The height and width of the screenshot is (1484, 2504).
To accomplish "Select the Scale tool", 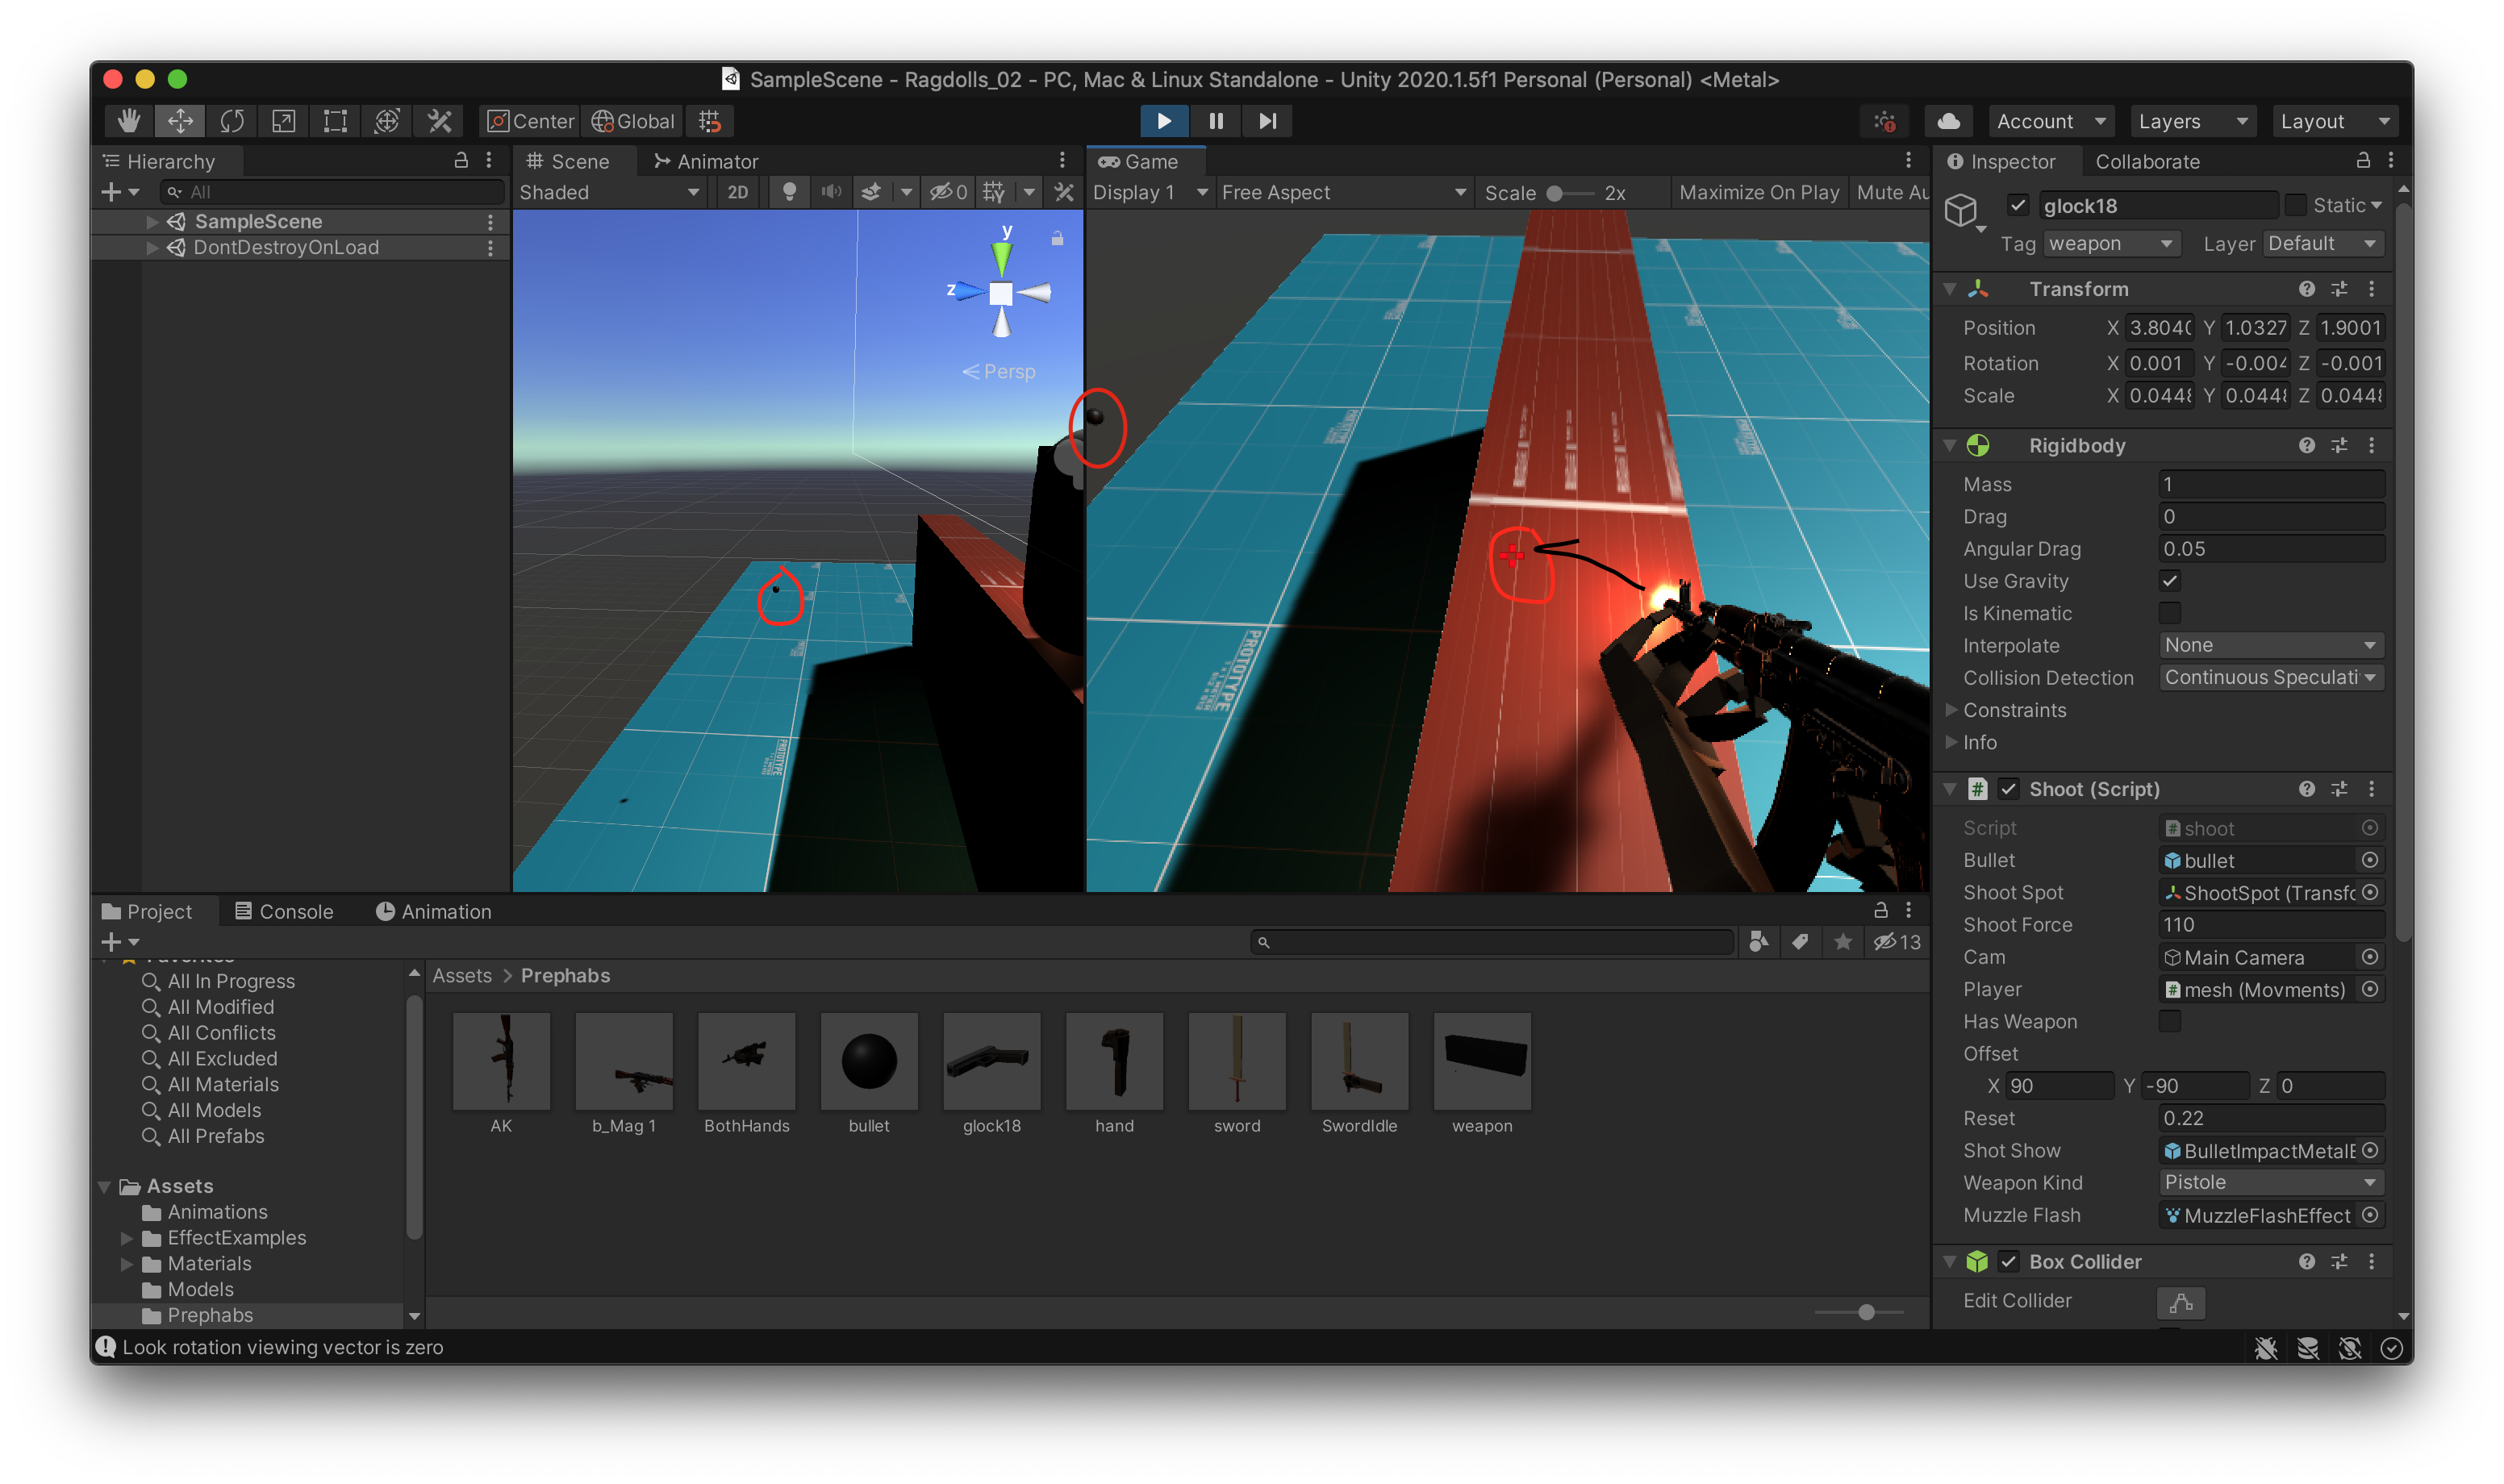I will (284, 121).
